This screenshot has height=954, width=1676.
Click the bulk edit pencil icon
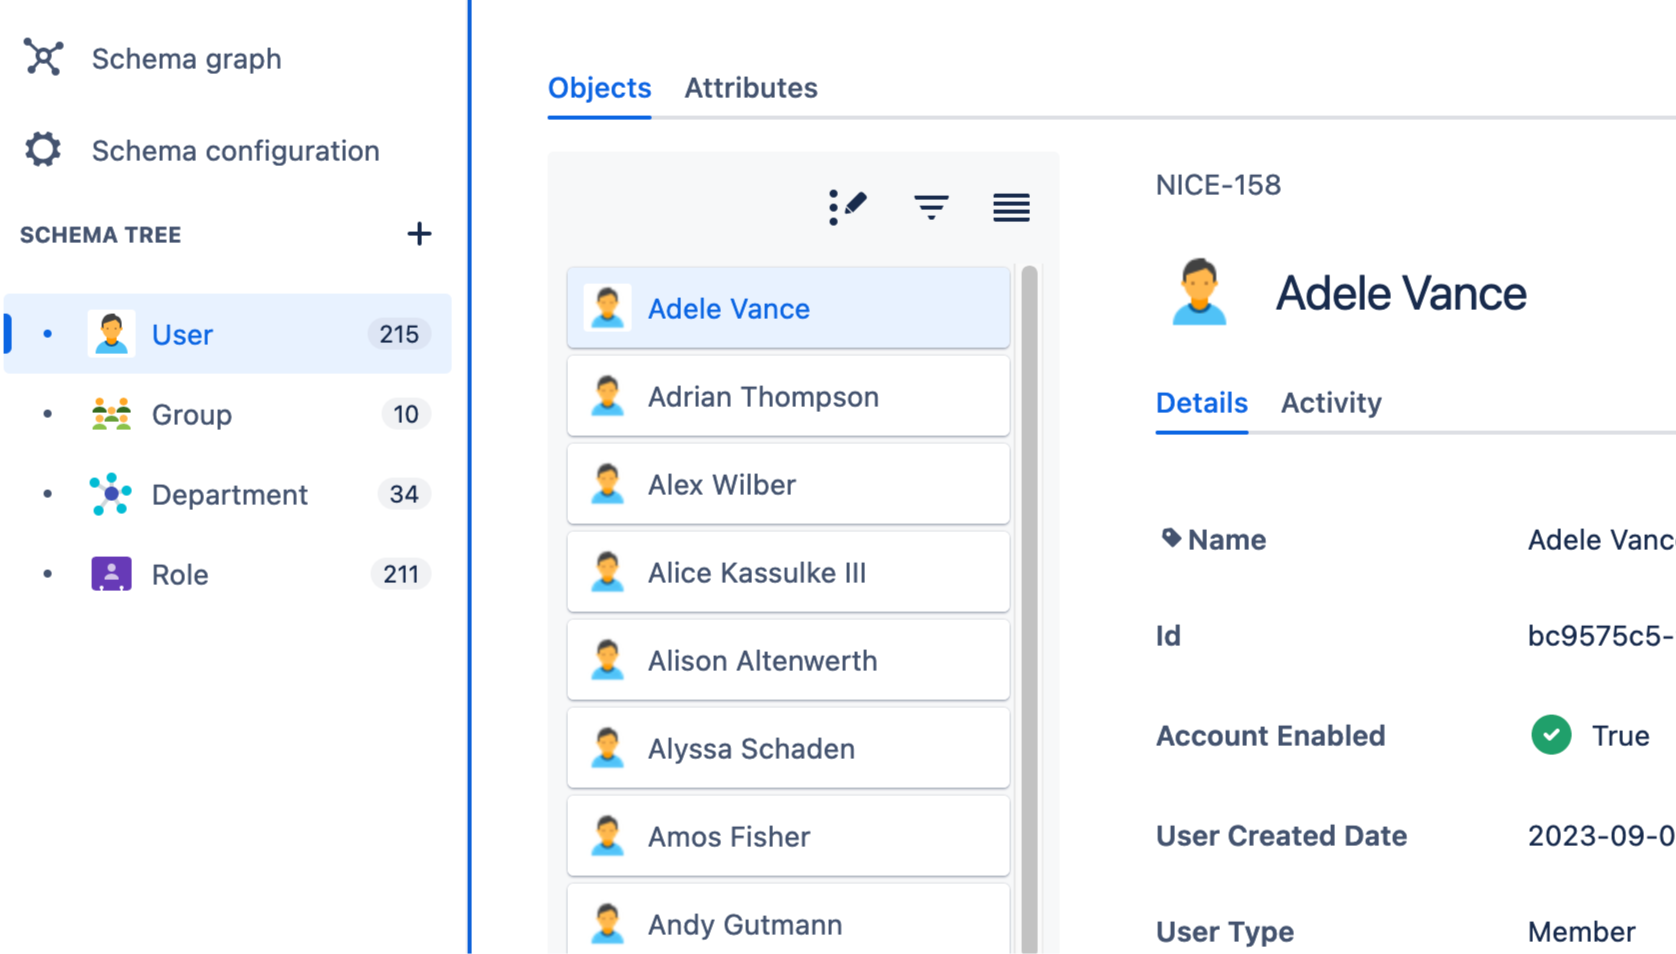[x=847, y=207]
